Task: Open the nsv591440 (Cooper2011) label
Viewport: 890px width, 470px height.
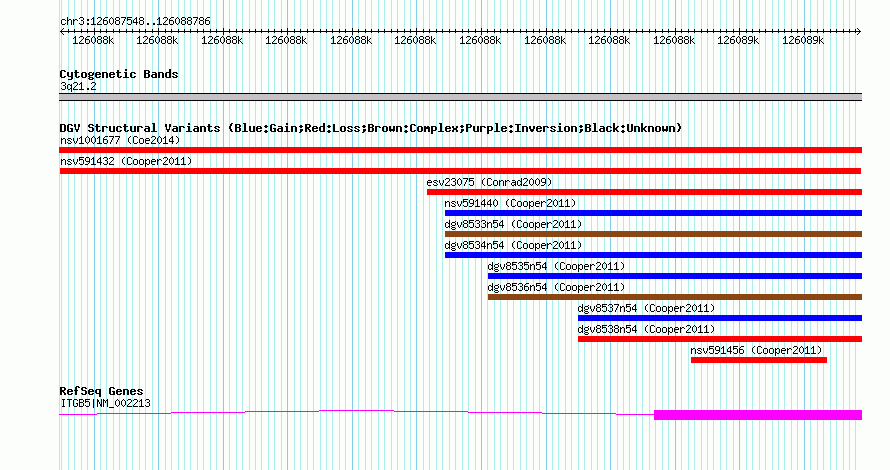Action: [x=510, y=203]
